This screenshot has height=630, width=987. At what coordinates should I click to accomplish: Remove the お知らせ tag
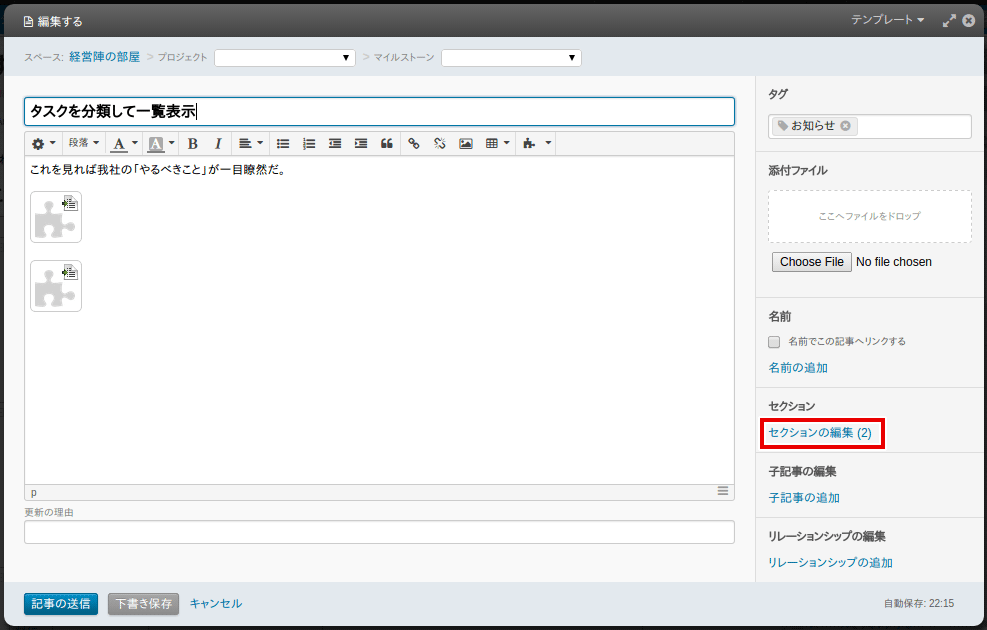[x=845, y=126]
